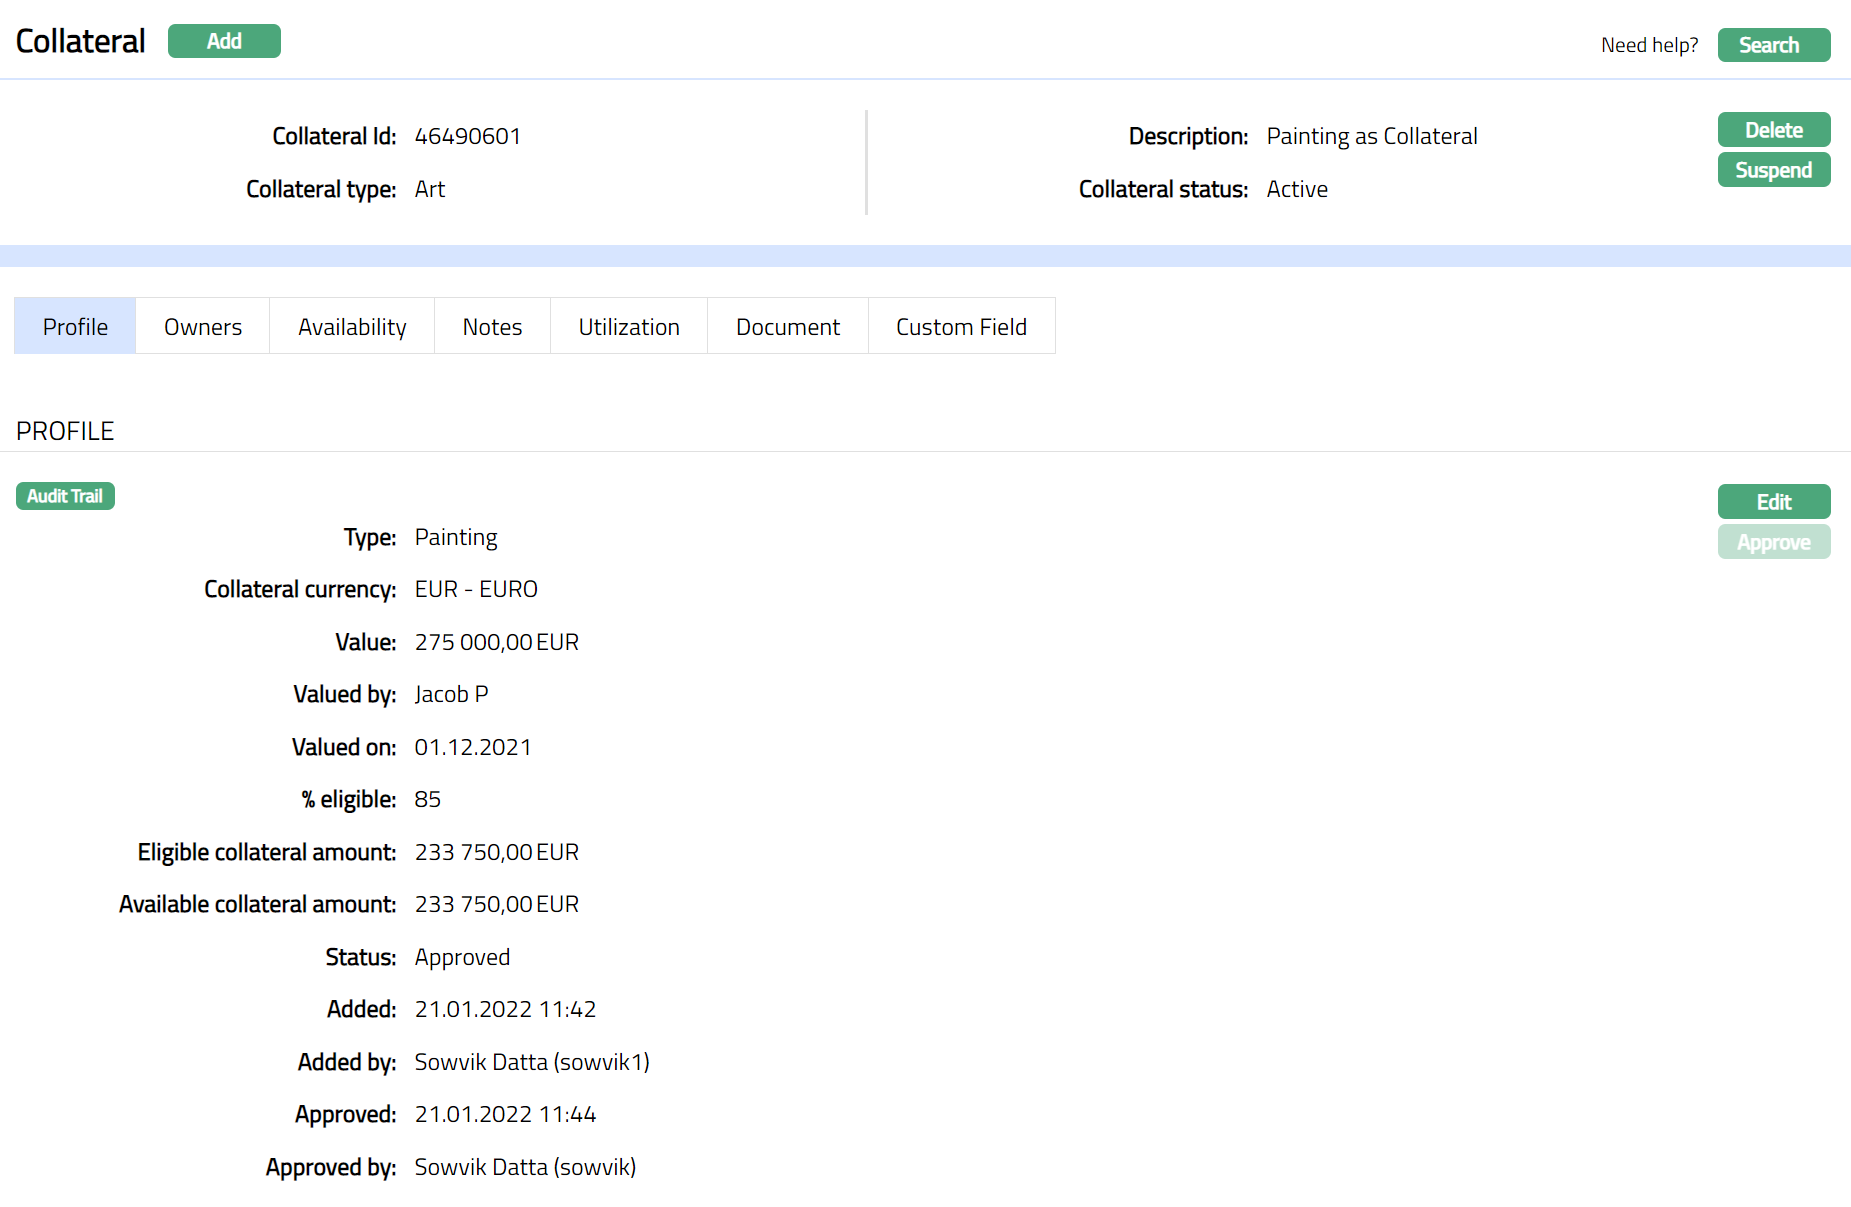The image size is (1851, 1207).
Task: Open the Custom Field tab
Action: pyautogui.click(x=961, y=326)
